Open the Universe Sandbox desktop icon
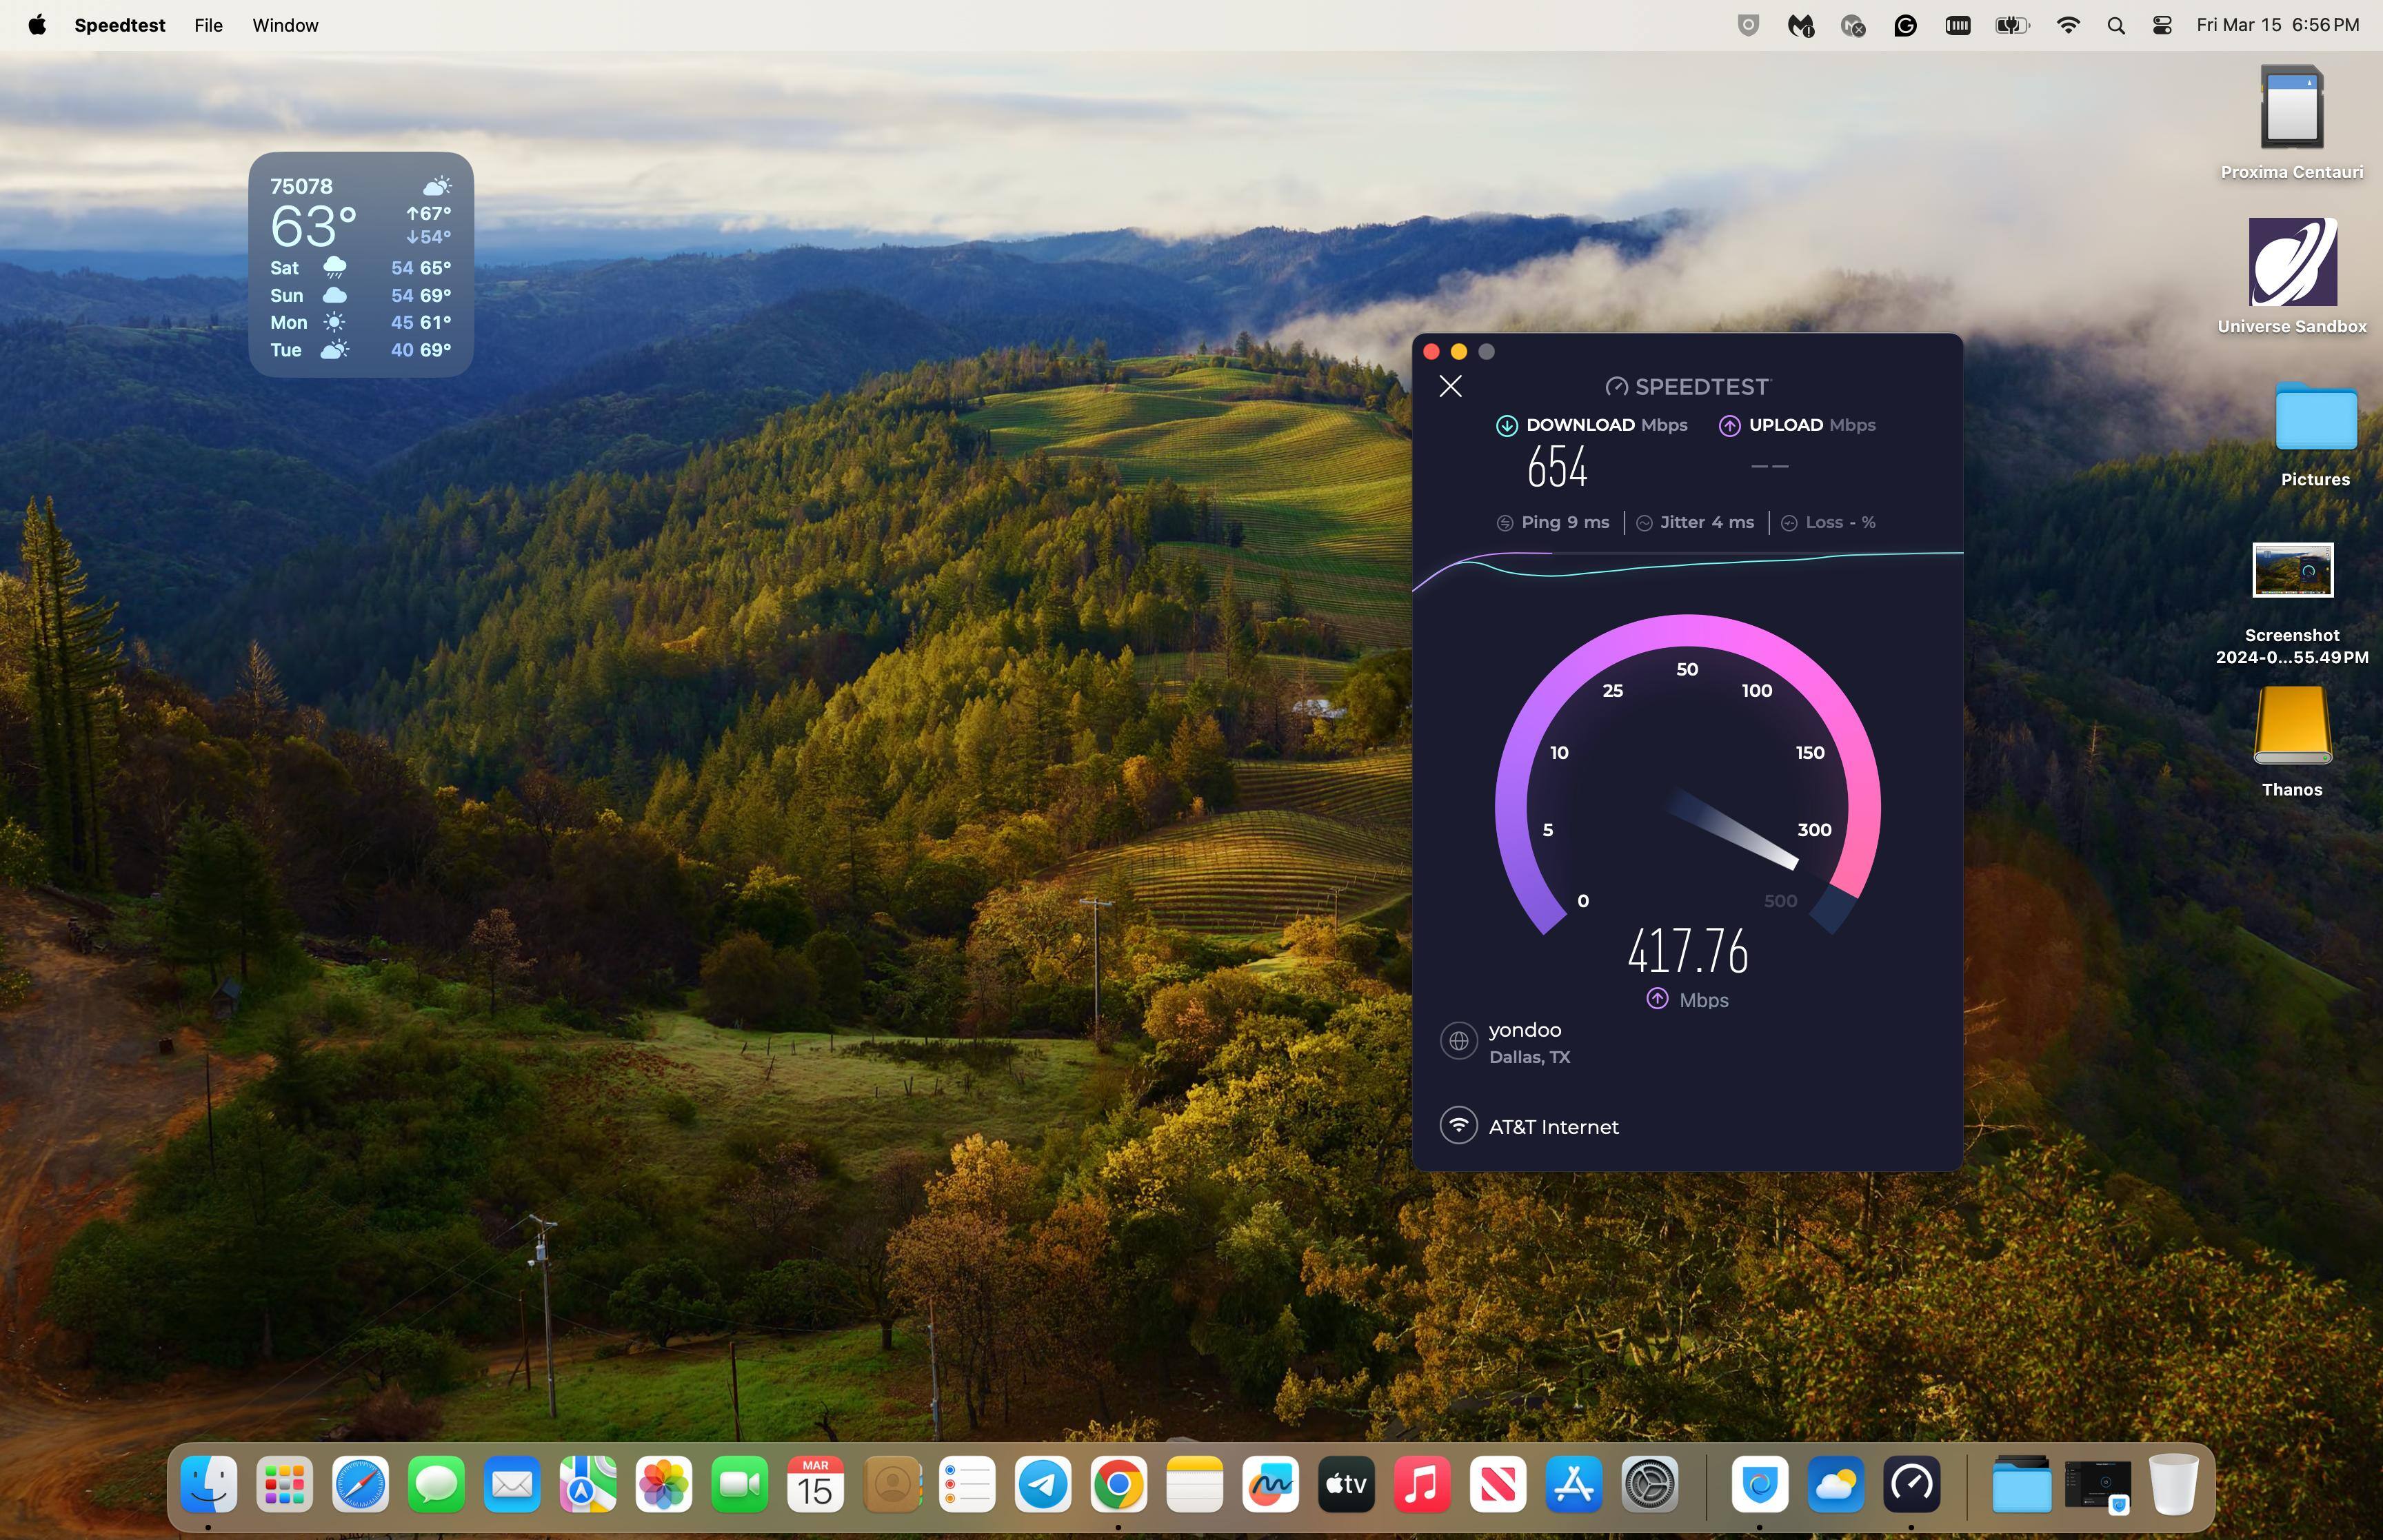Screen dimensions: 2383x1540 tap(2291, 263)
